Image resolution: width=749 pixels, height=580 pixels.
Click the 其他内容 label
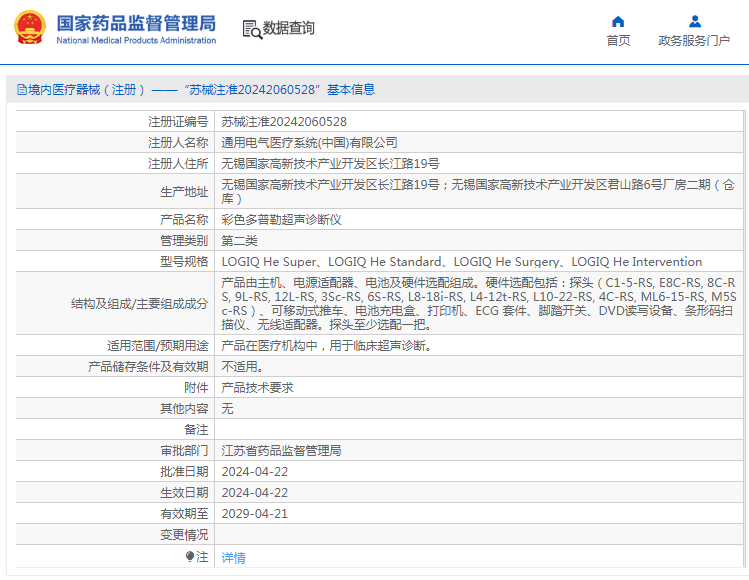[184, 409]
